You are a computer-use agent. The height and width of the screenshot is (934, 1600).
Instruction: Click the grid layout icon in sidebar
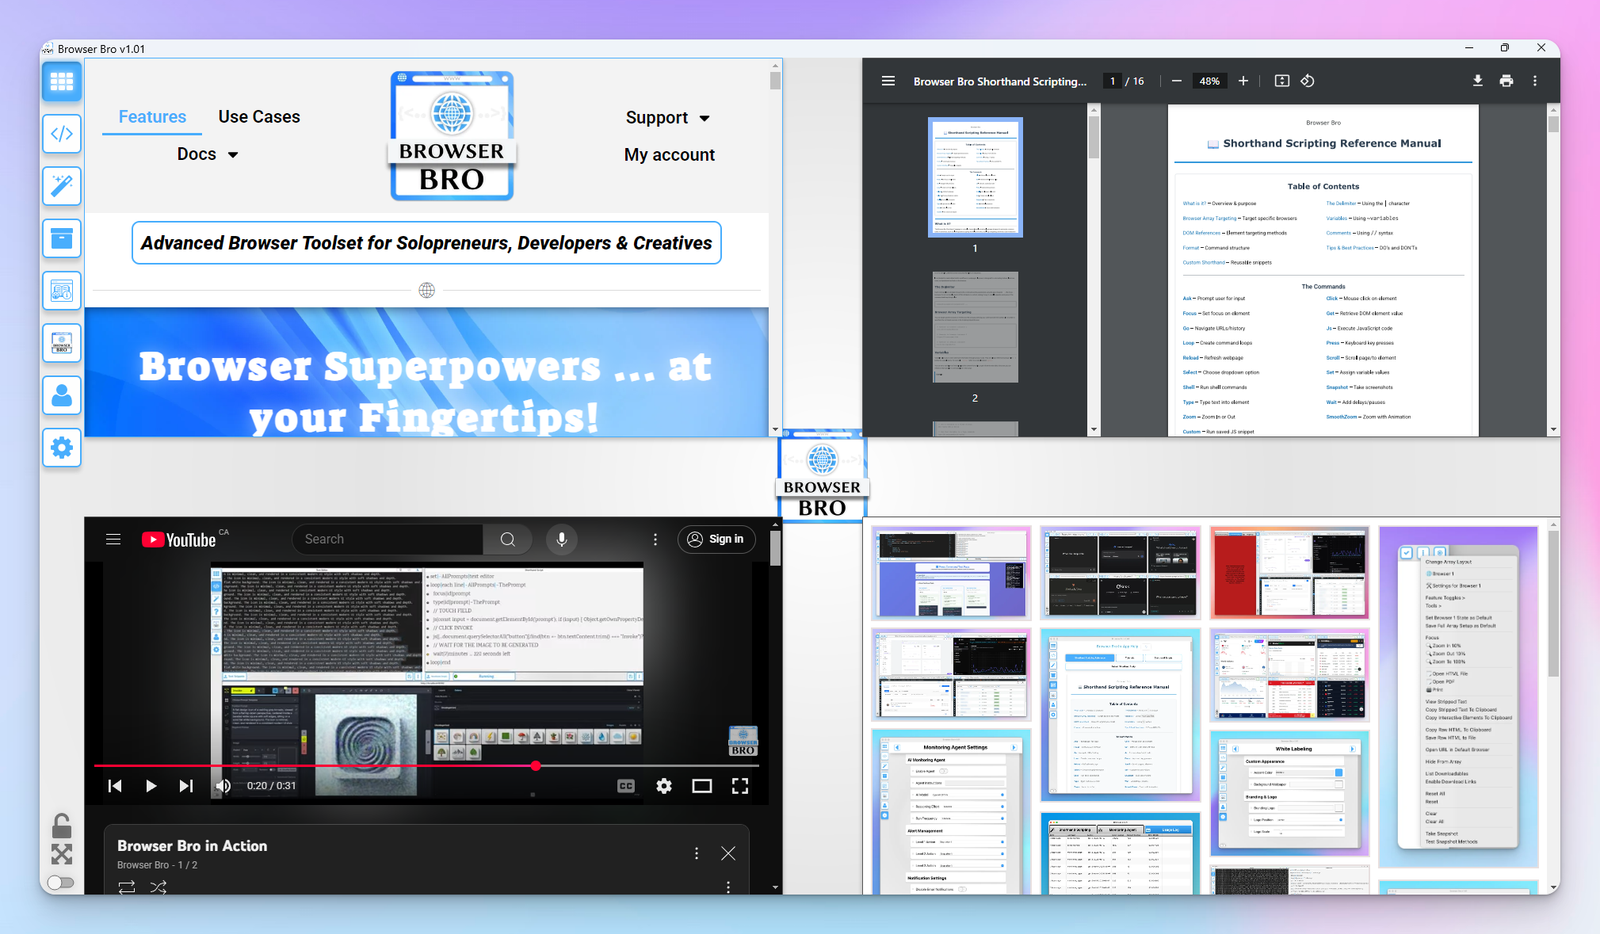[x=61, y=82]
